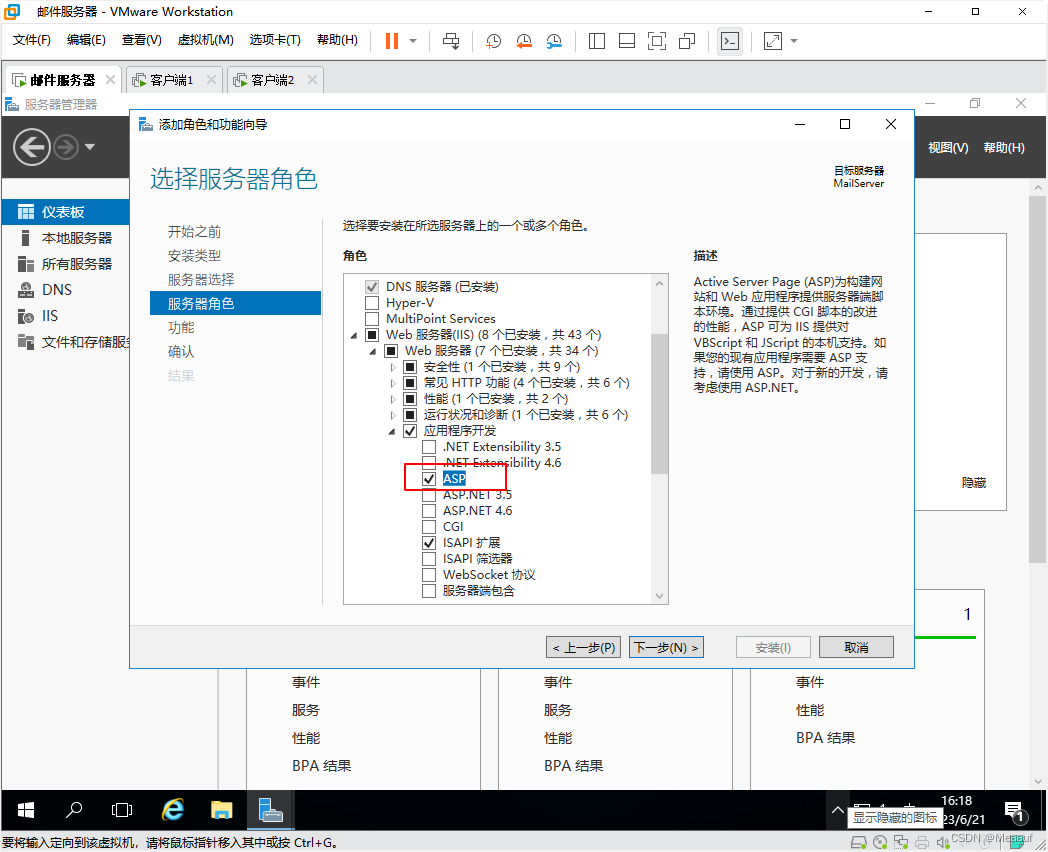Open the stretch display dropdown arrow
The width and height of the screenshot is (1048, 852).
(x=794, y=41)
